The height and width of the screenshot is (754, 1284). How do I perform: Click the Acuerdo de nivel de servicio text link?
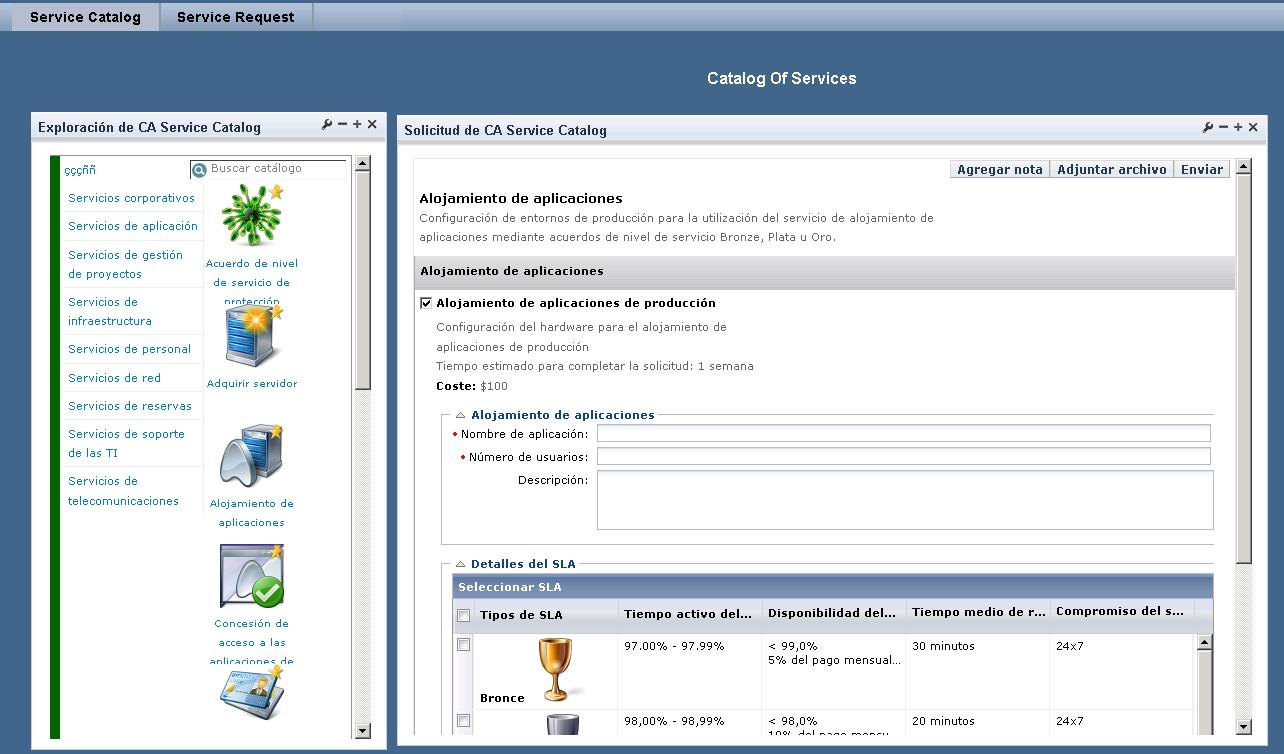click(252, 282)
